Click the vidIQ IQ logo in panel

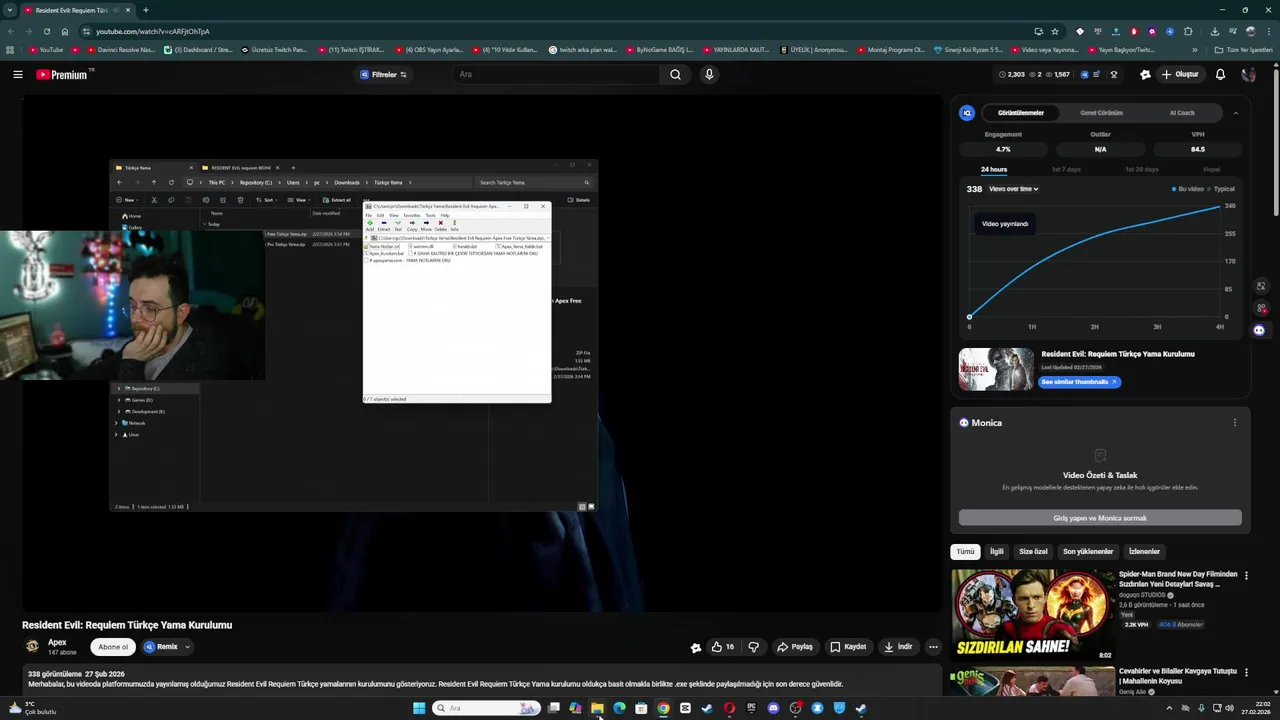pos(967,113)
